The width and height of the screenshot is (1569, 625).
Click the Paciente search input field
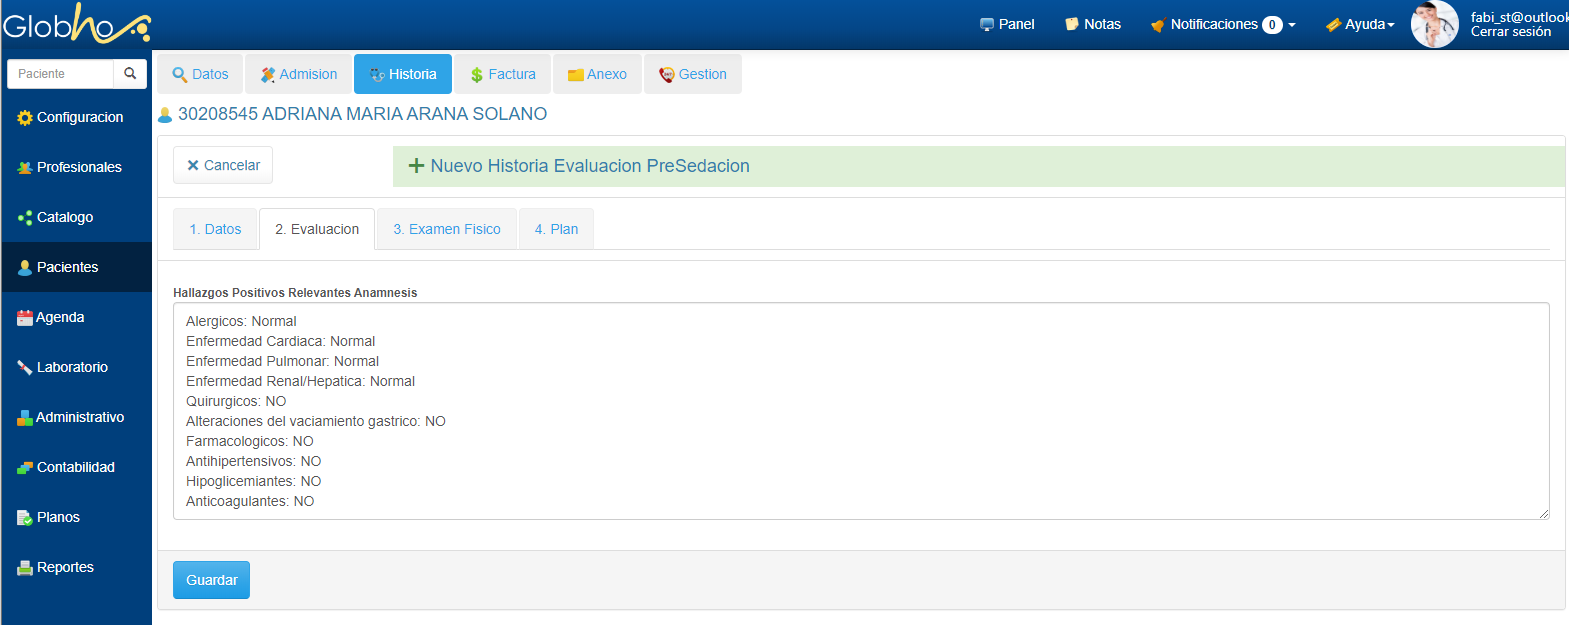[x=62, y=74]
